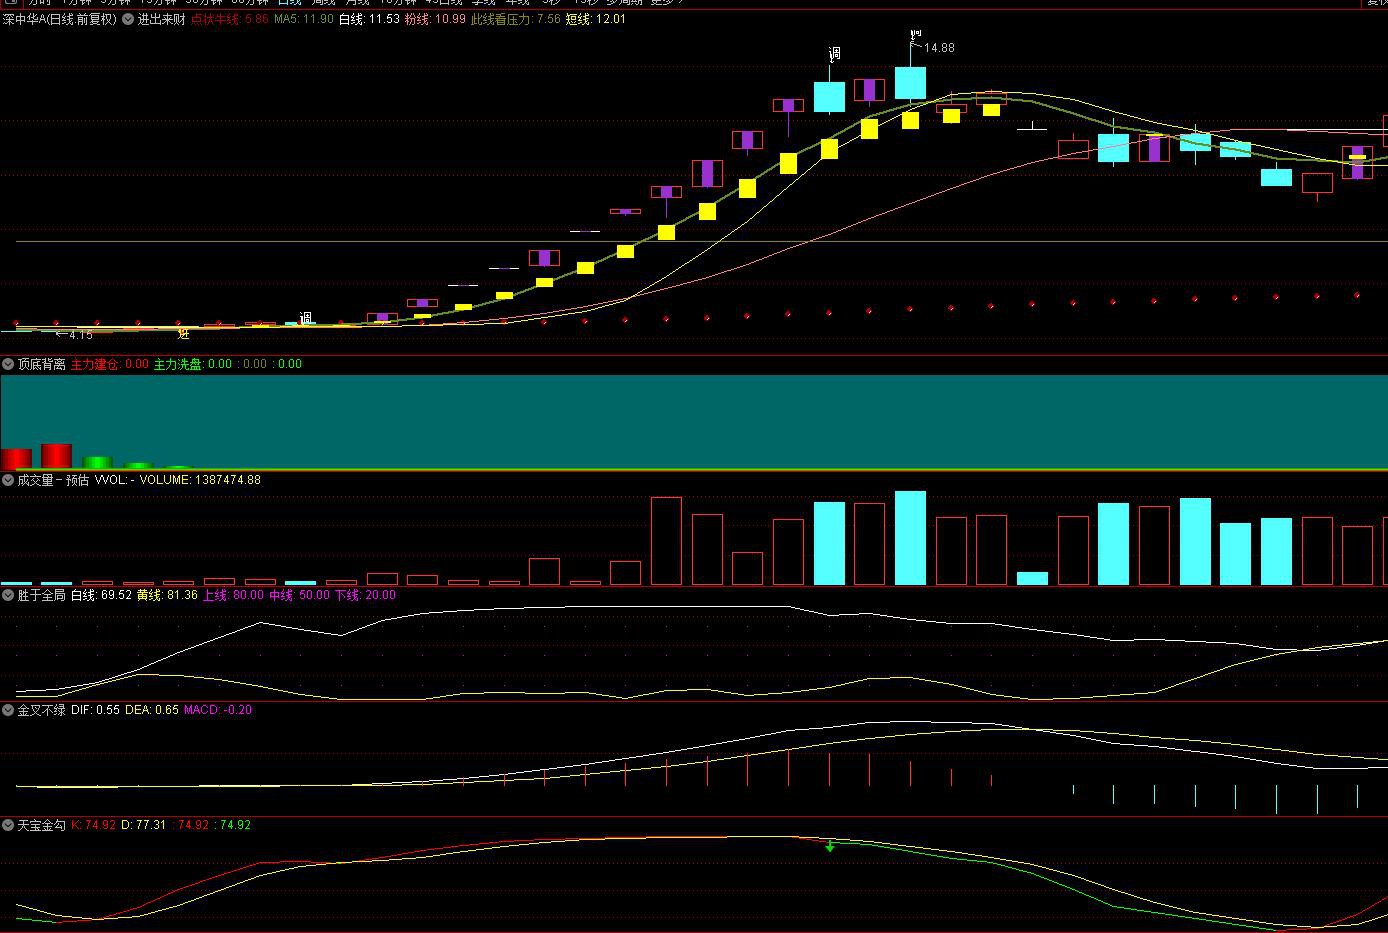
Task: Click the 主力建仓: 0.00 value
Action: coord(110,365)
